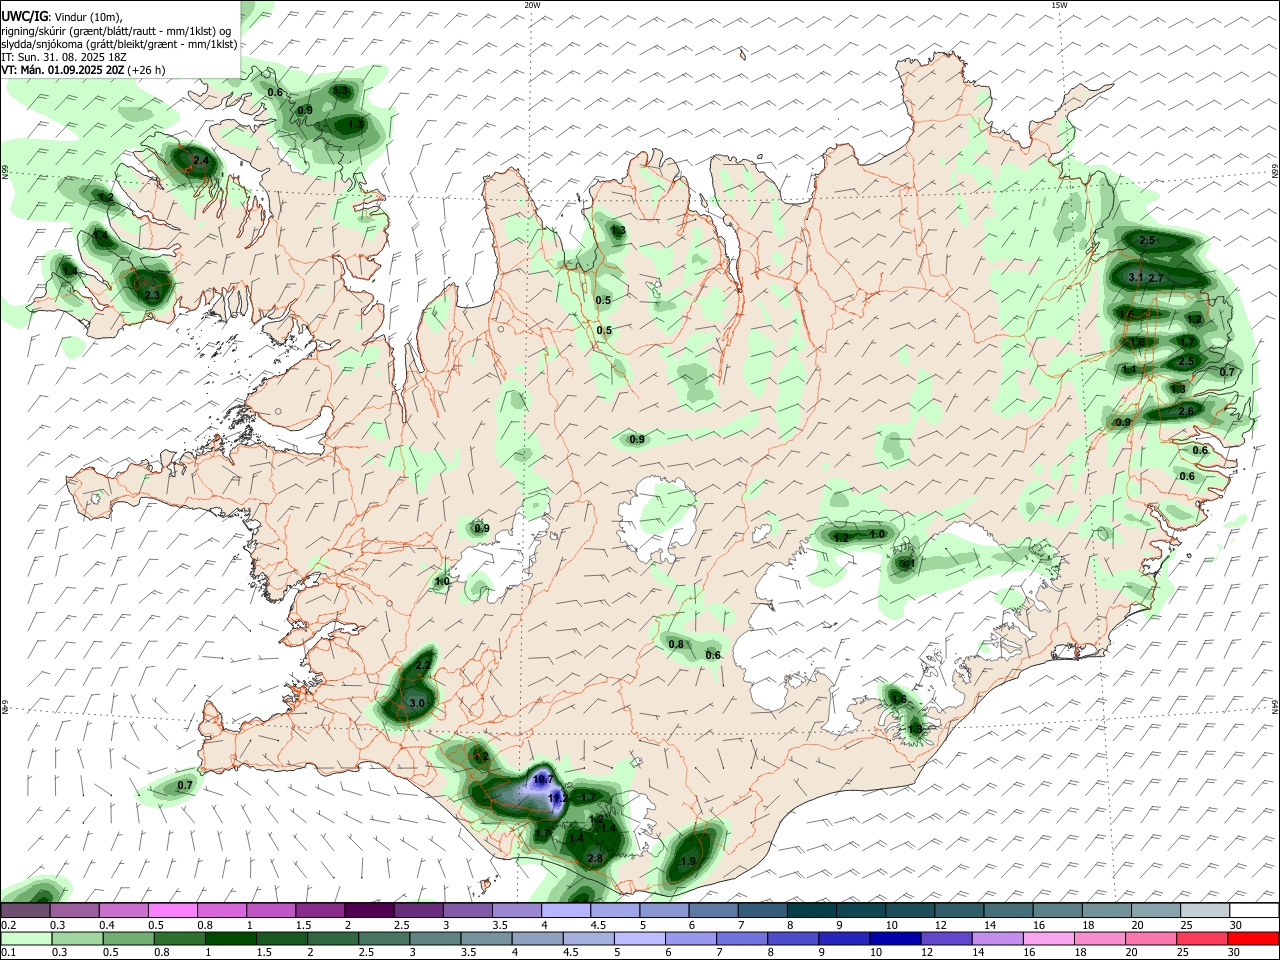
Task: Click the '1.9' value on the south coast
Action: pos(688,862)
